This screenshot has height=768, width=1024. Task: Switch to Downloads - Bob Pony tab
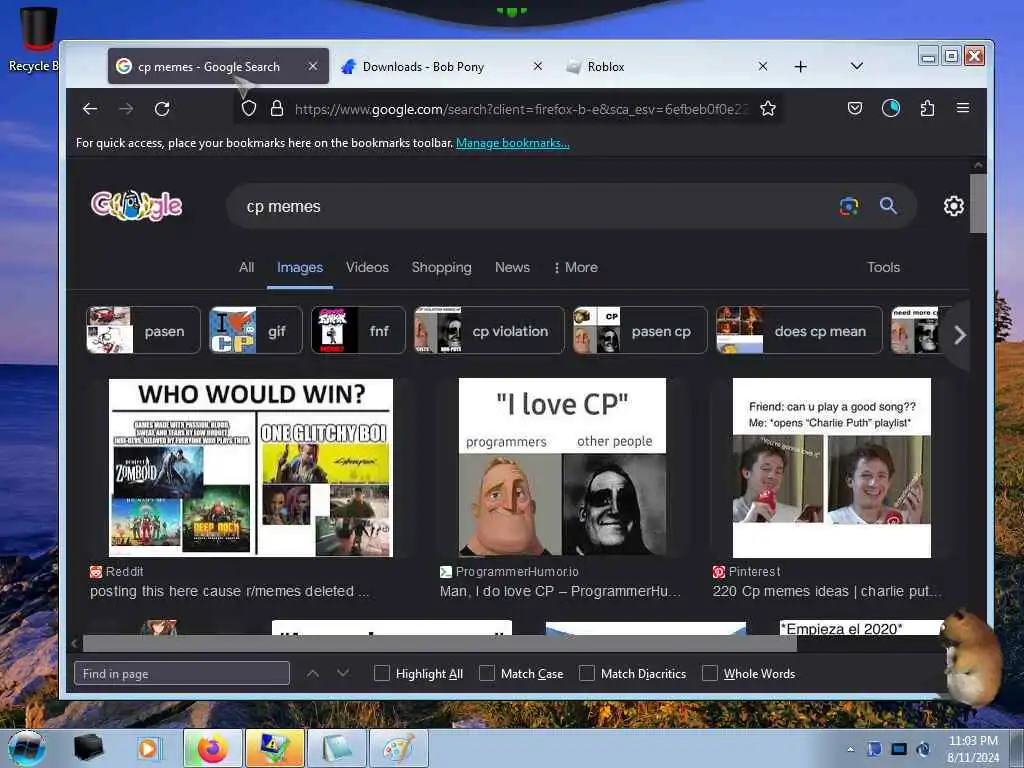[x=444, y=67]
